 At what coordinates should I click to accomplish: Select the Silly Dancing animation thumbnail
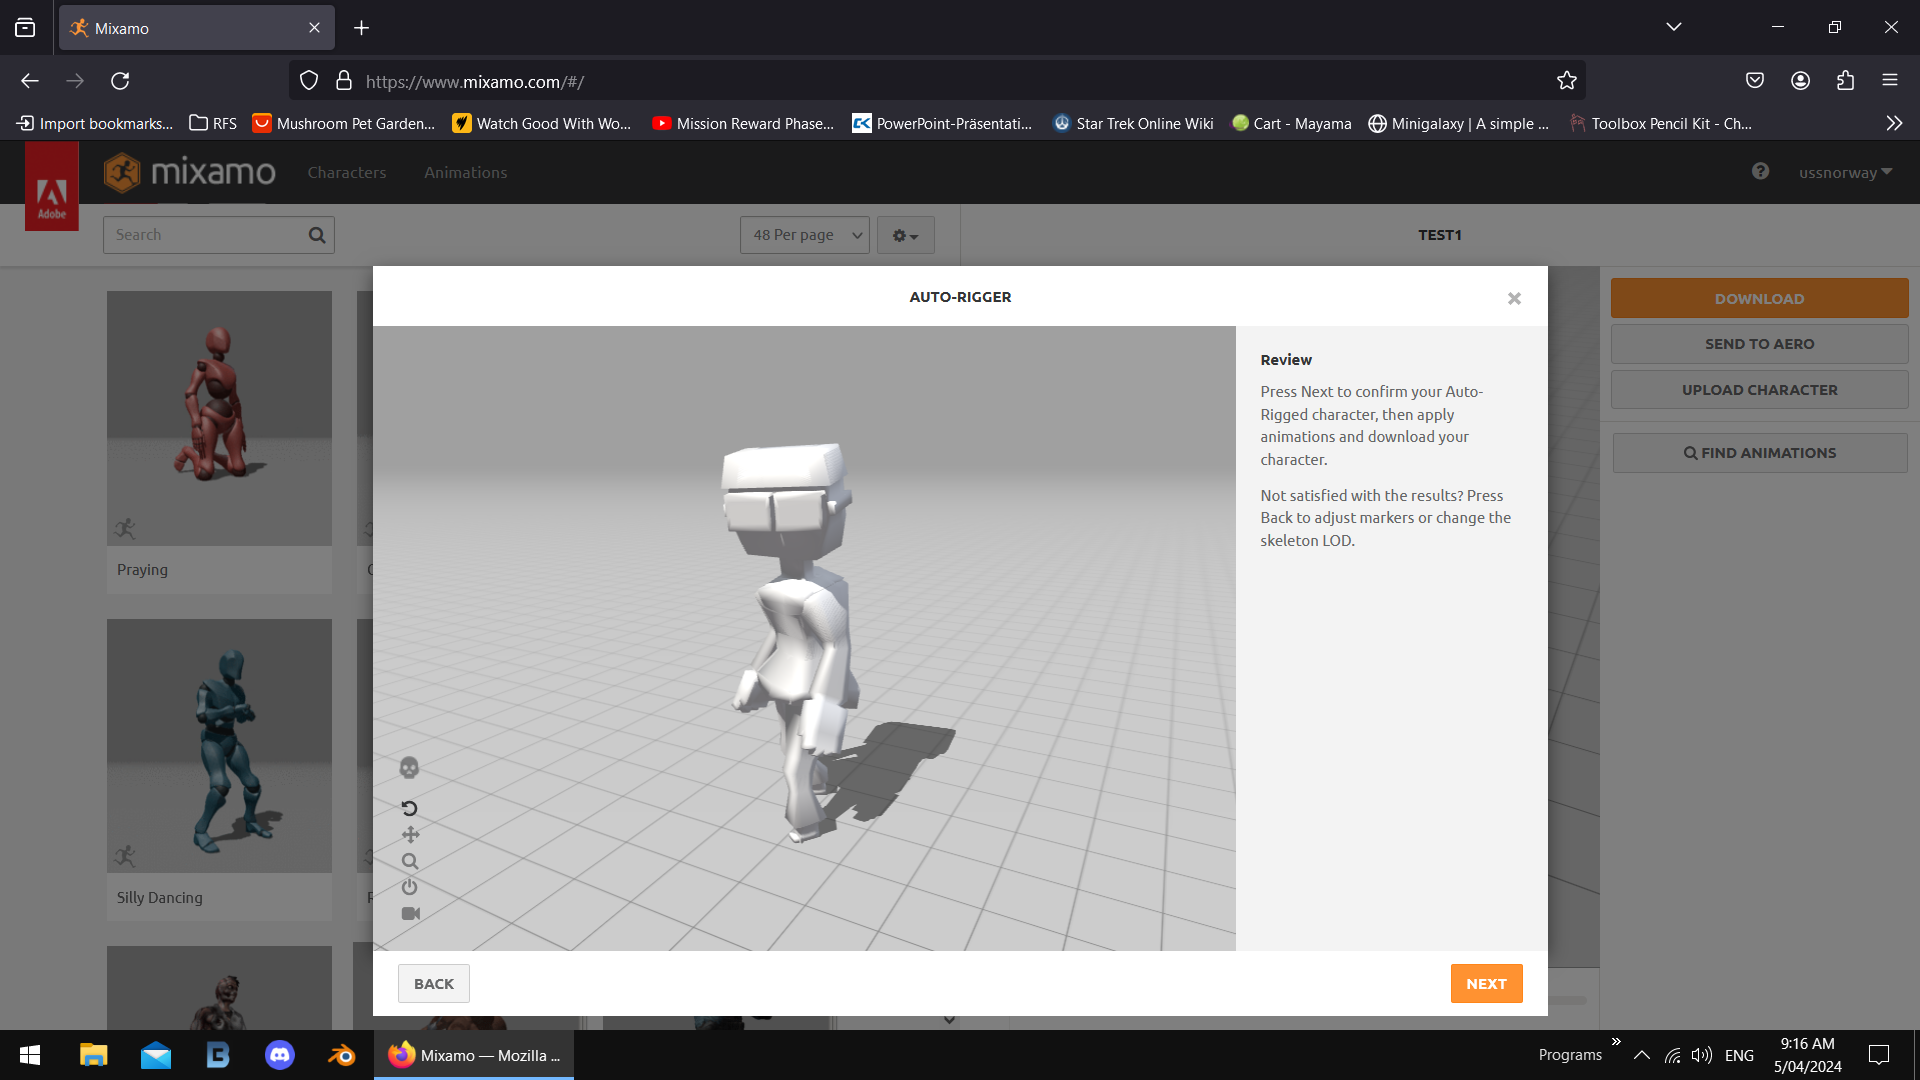click(219, 745)
